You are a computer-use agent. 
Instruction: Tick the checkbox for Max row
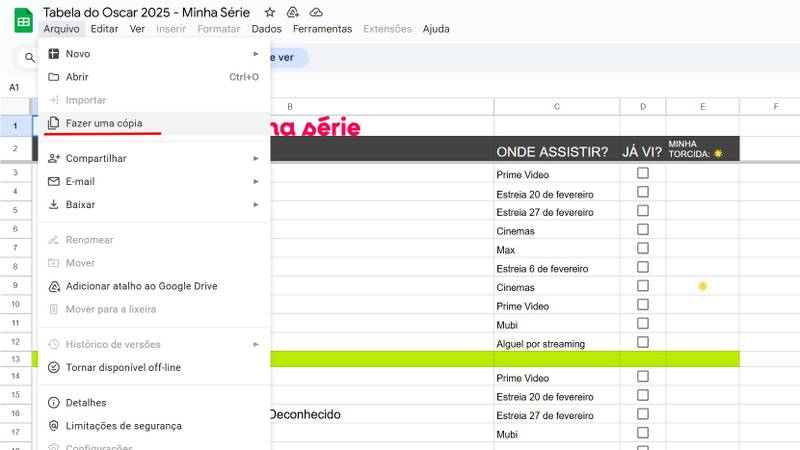643,248
